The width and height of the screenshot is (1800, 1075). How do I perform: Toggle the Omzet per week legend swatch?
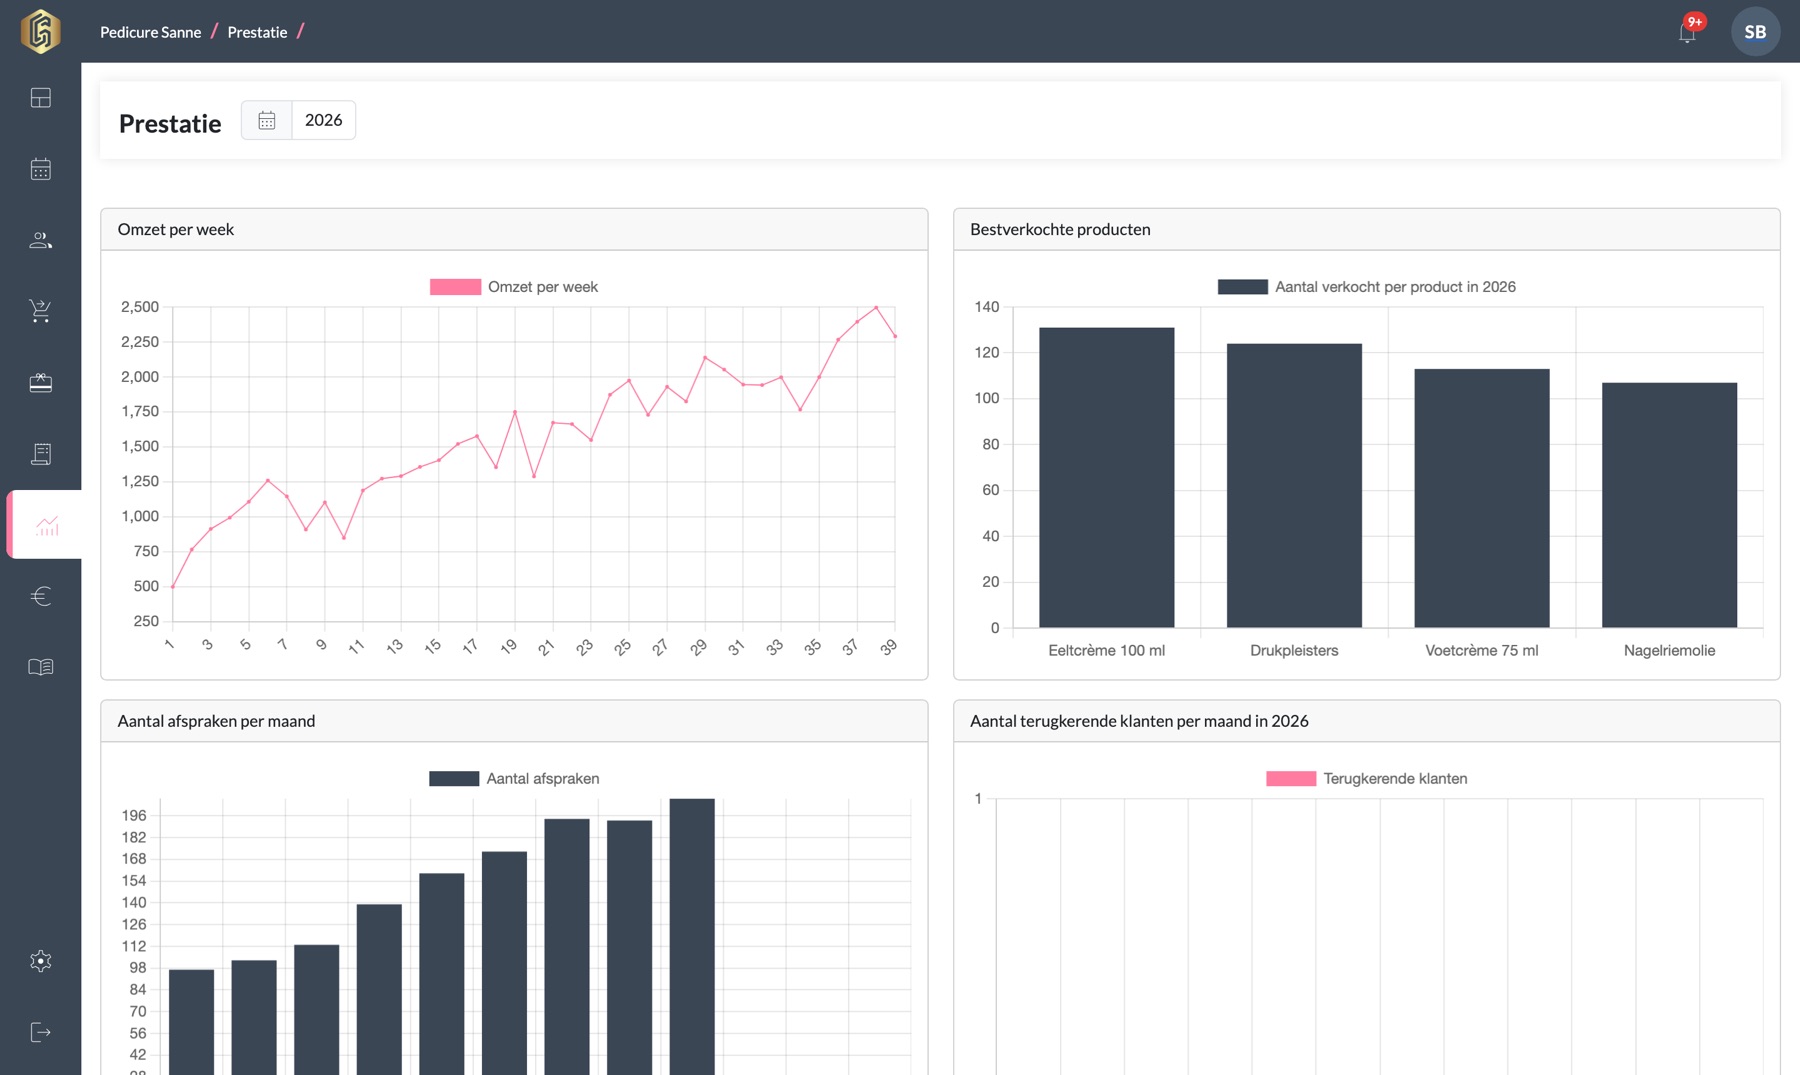[x=455, y=287]
